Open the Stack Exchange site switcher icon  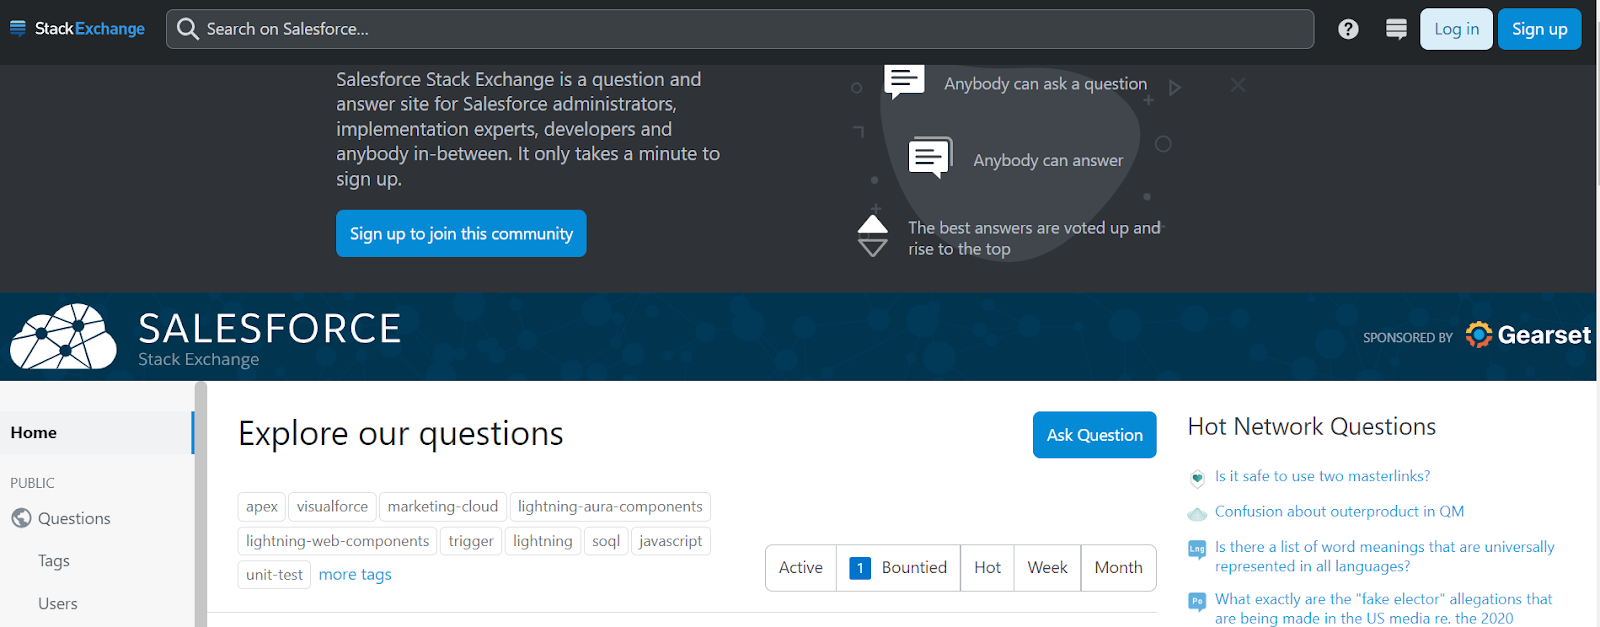(x=1397, y=29)
